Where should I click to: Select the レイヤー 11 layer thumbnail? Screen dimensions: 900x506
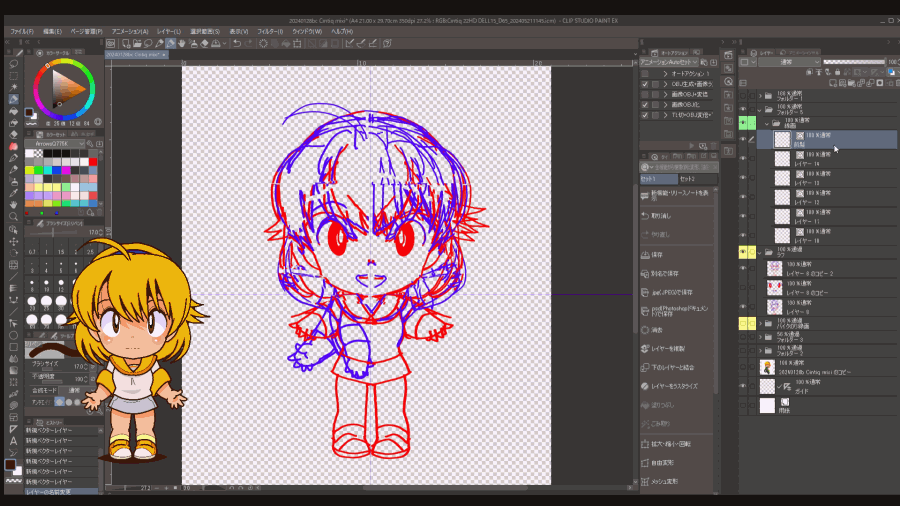pyautogui.click(x=782, y=216)
